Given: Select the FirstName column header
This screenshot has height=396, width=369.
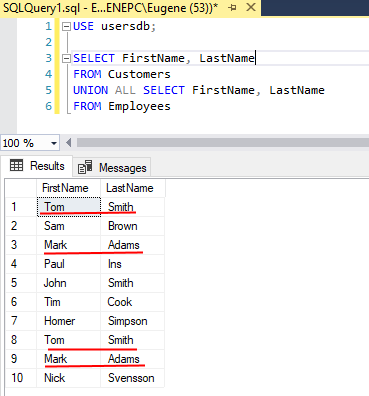Looking at the screenshot, I should (x=68, y=188).
